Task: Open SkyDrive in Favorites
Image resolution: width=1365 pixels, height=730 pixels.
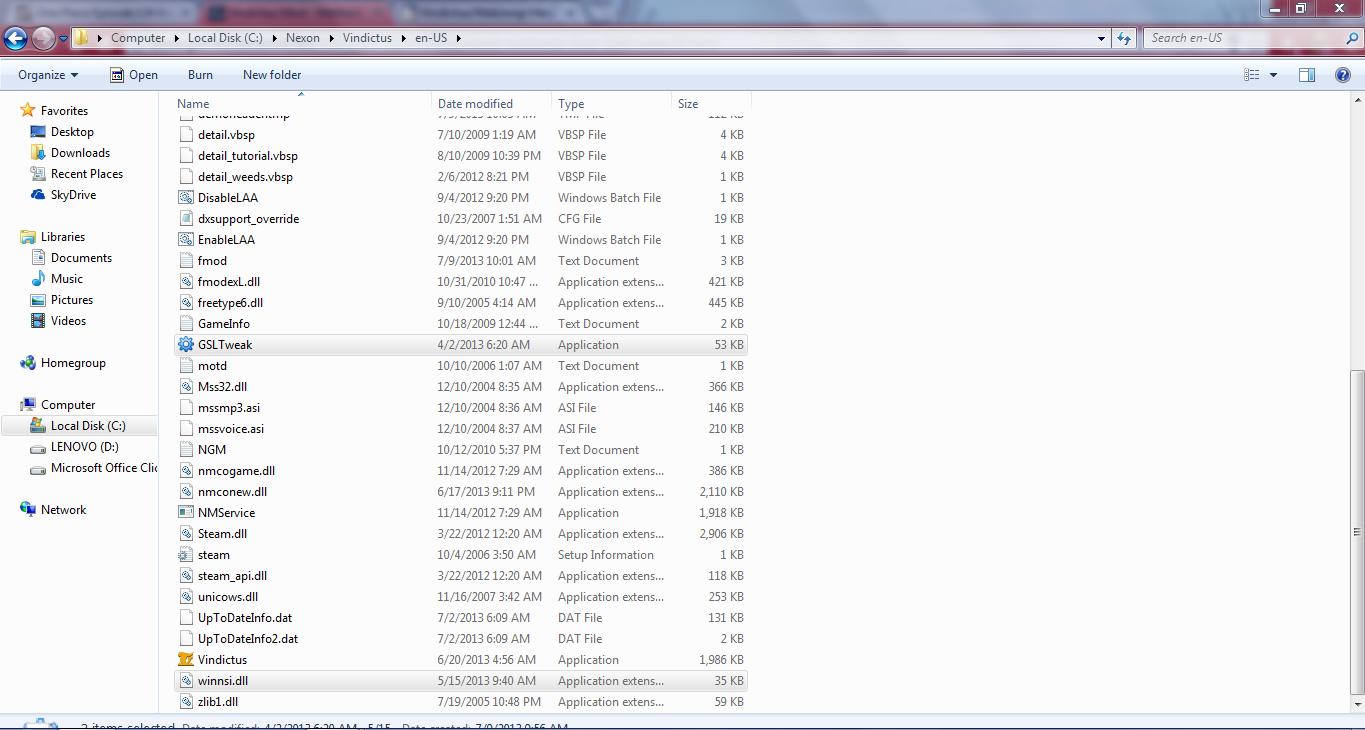Action: [x=73, y=195]
